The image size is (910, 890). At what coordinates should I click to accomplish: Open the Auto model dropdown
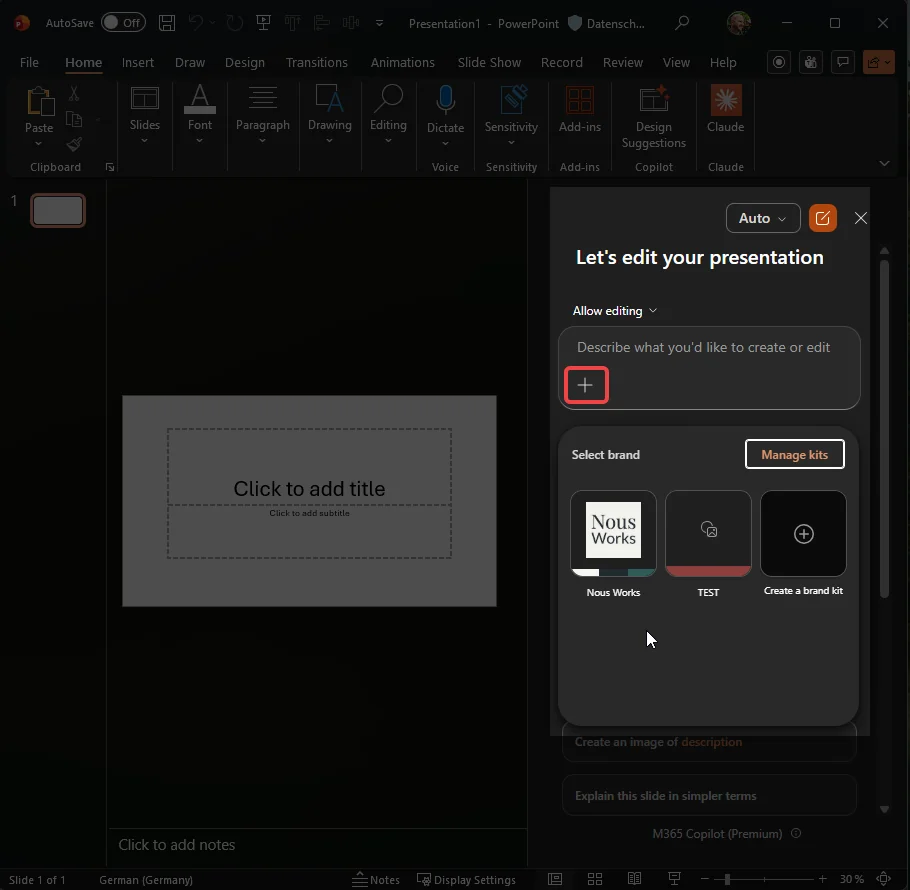(x=763, y=218)
